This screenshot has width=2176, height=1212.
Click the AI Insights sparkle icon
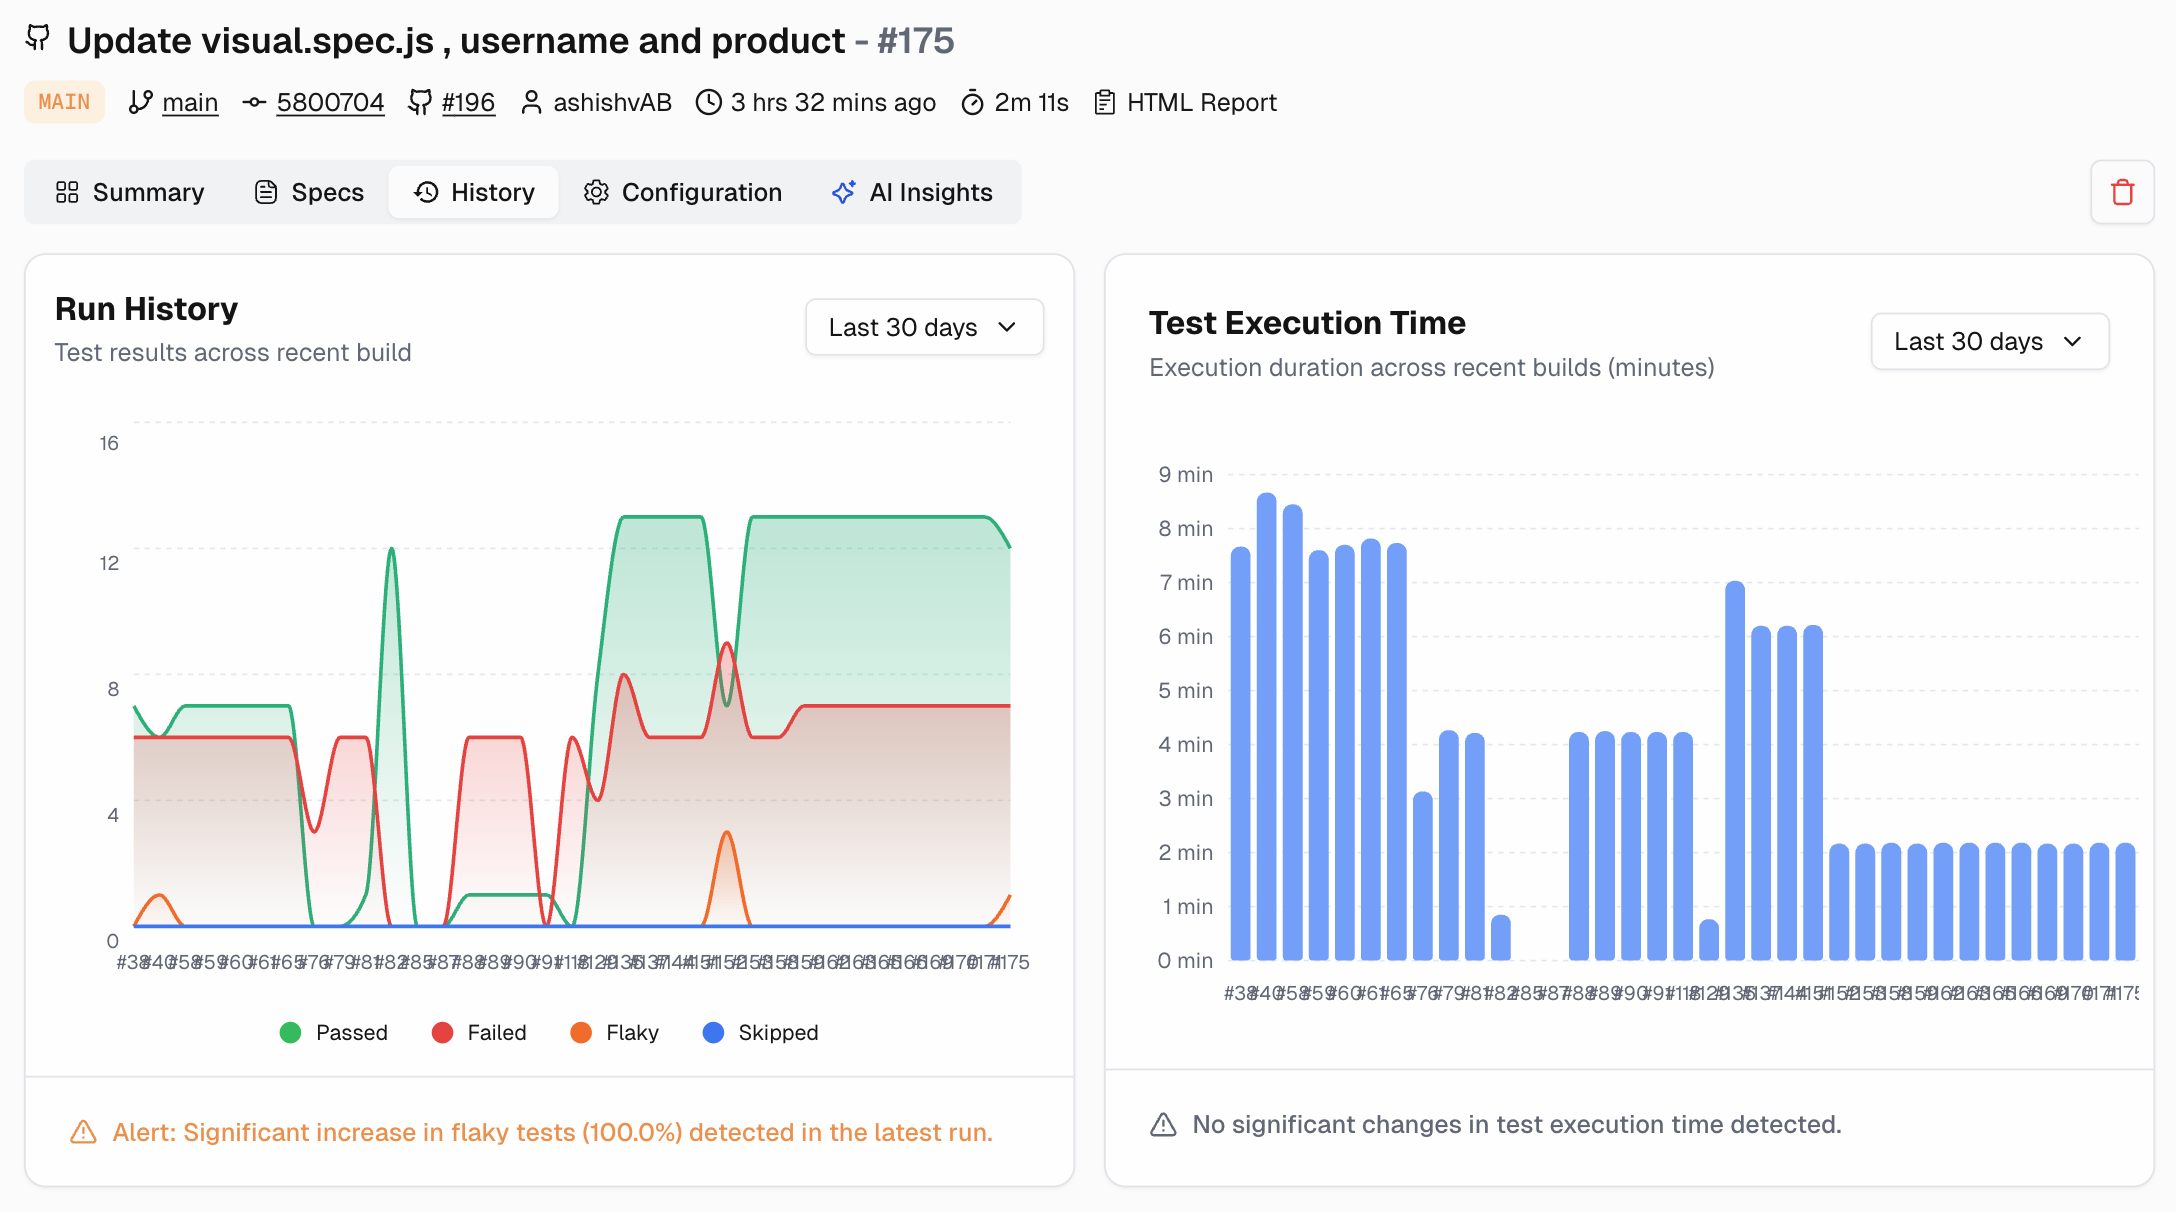coord(843,192)
